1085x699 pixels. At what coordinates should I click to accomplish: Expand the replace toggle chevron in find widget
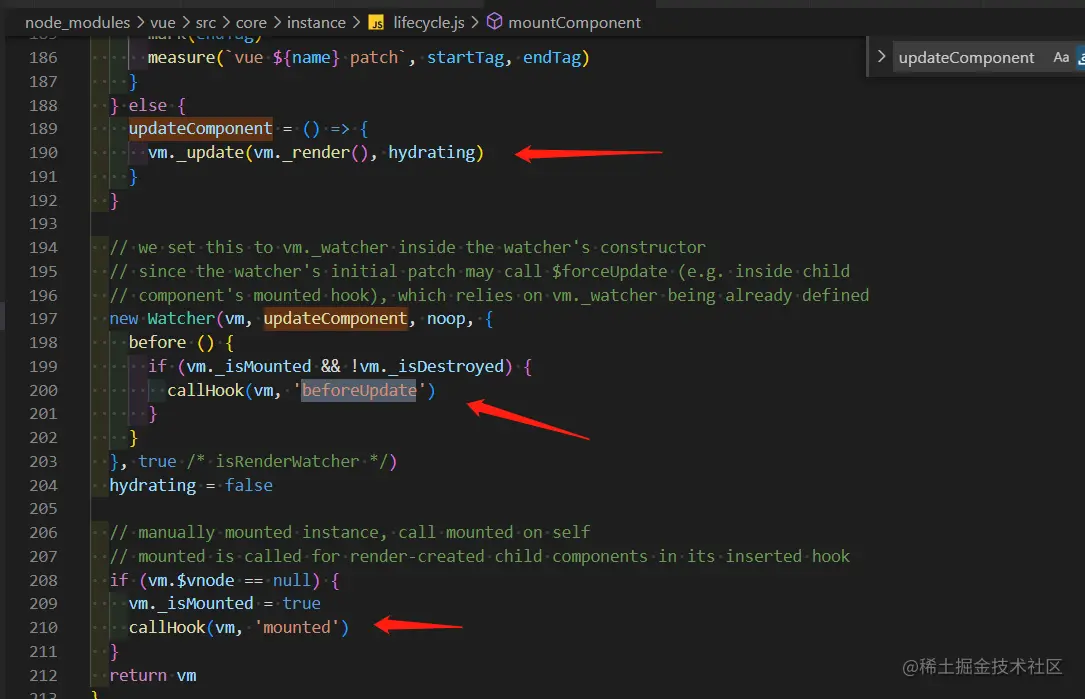point(881,57)
